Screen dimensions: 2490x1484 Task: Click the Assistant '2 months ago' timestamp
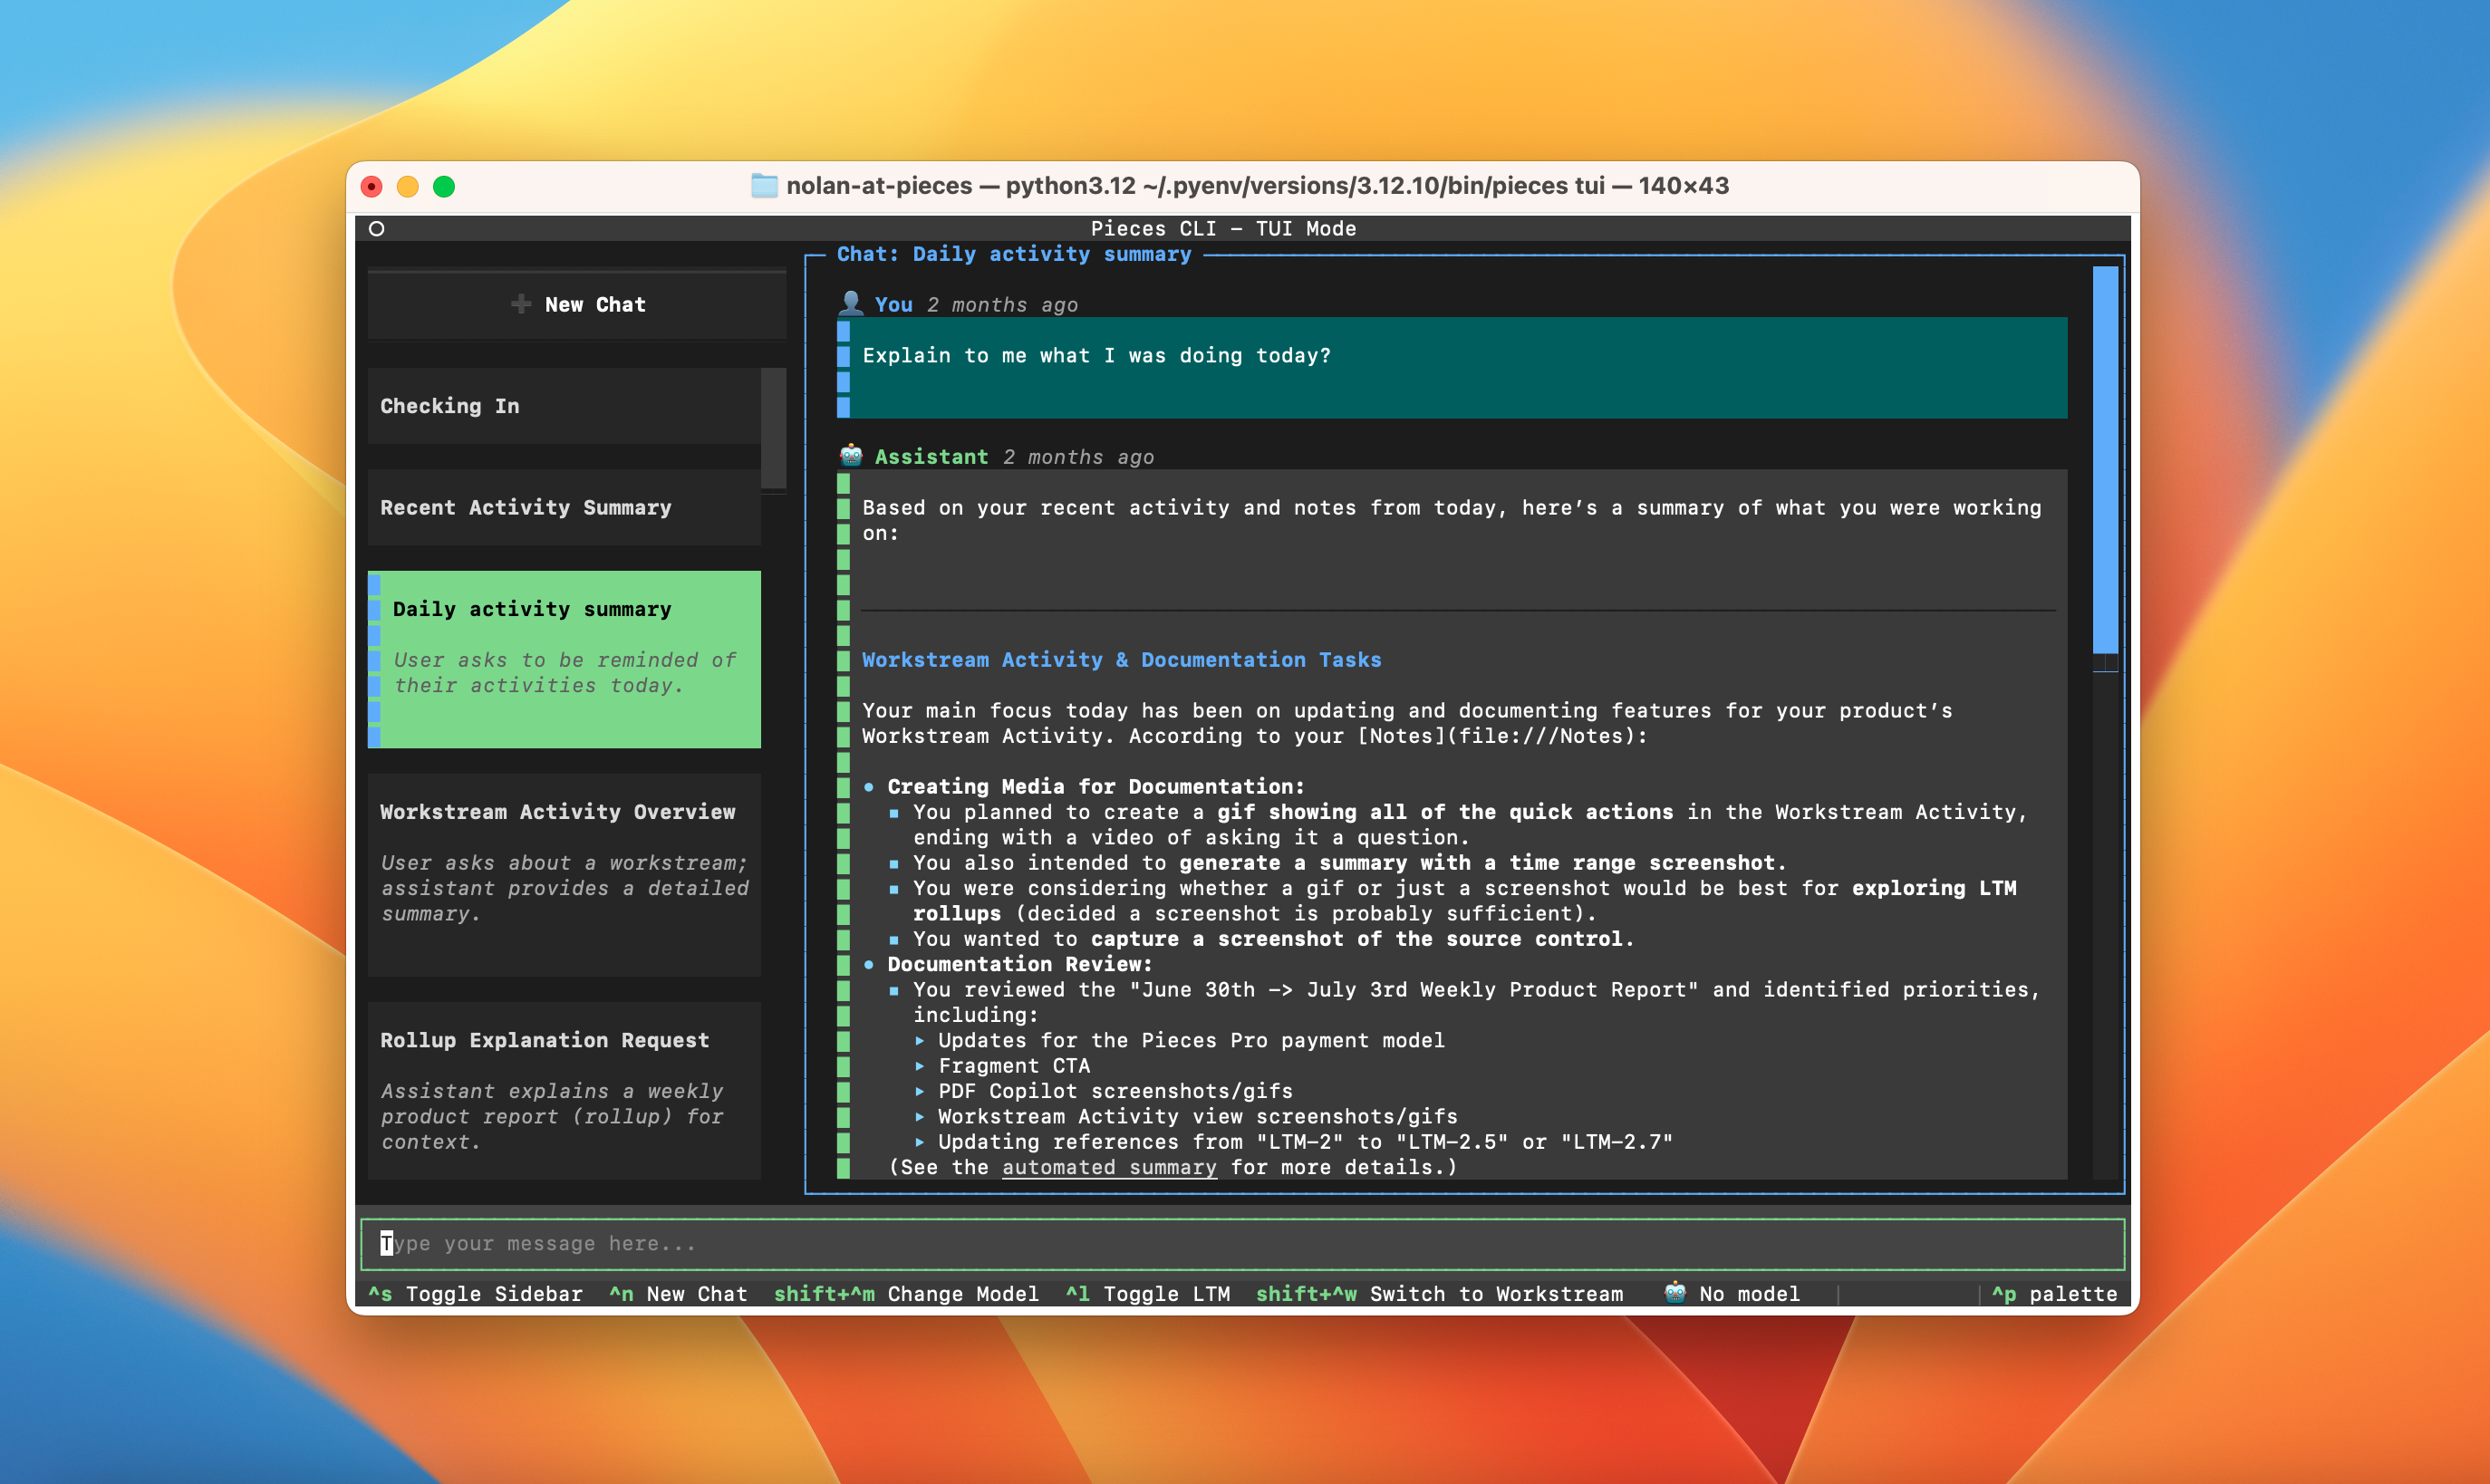click(x=1078, y=457)
